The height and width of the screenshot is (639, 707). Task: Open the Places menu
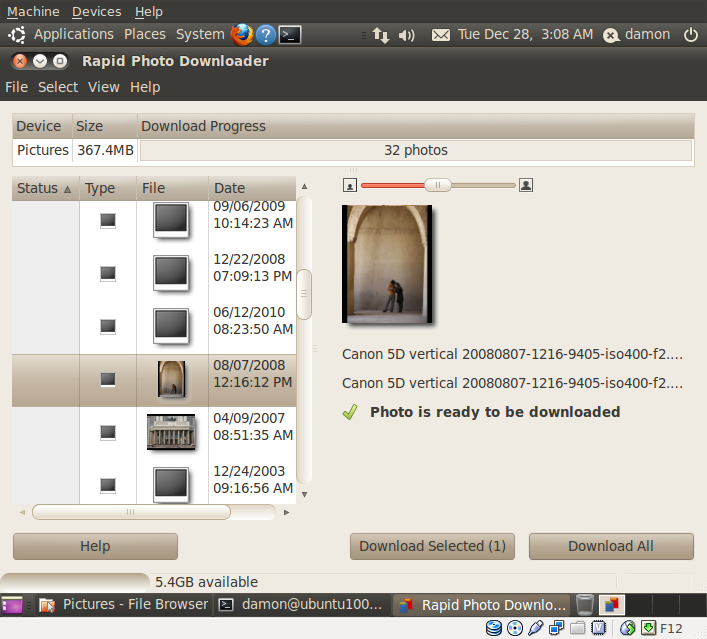point(145,34)
